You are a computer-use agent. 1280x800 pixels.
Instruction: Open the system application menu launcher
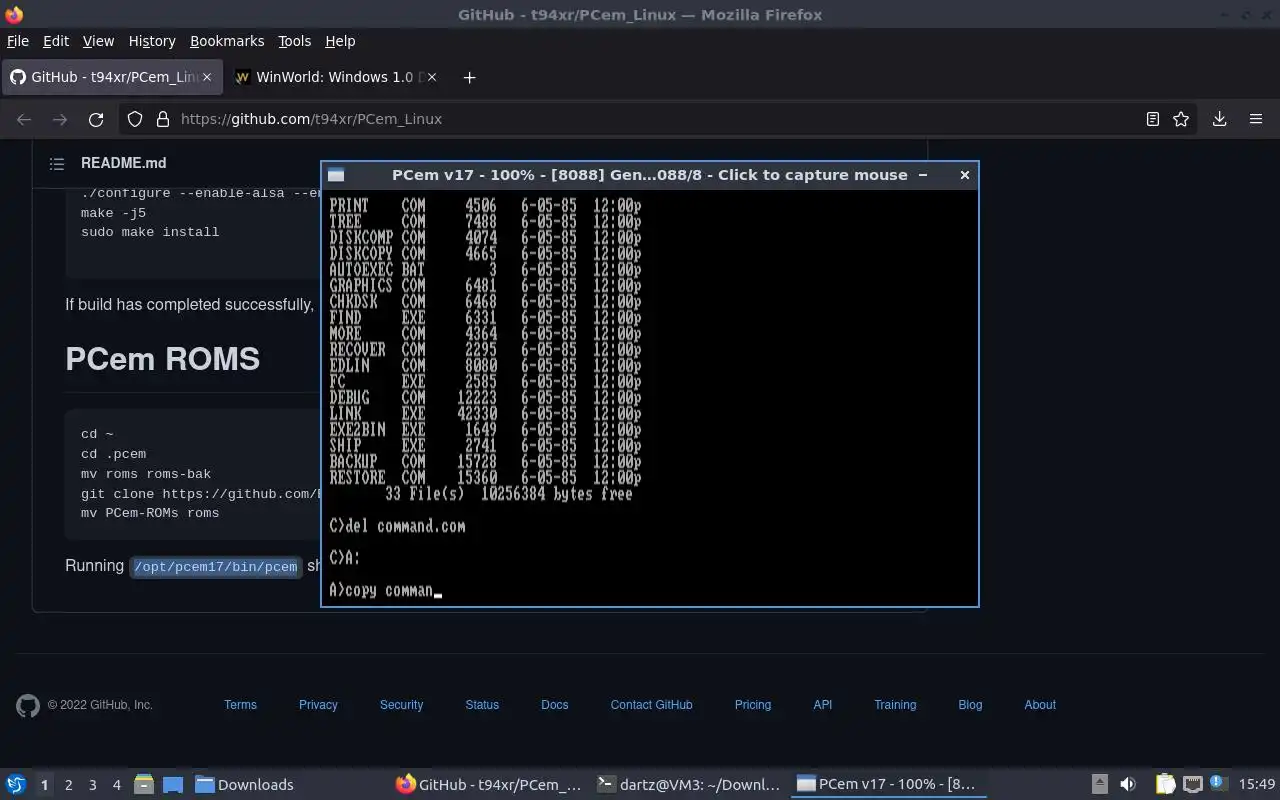[x=16, y=784]
